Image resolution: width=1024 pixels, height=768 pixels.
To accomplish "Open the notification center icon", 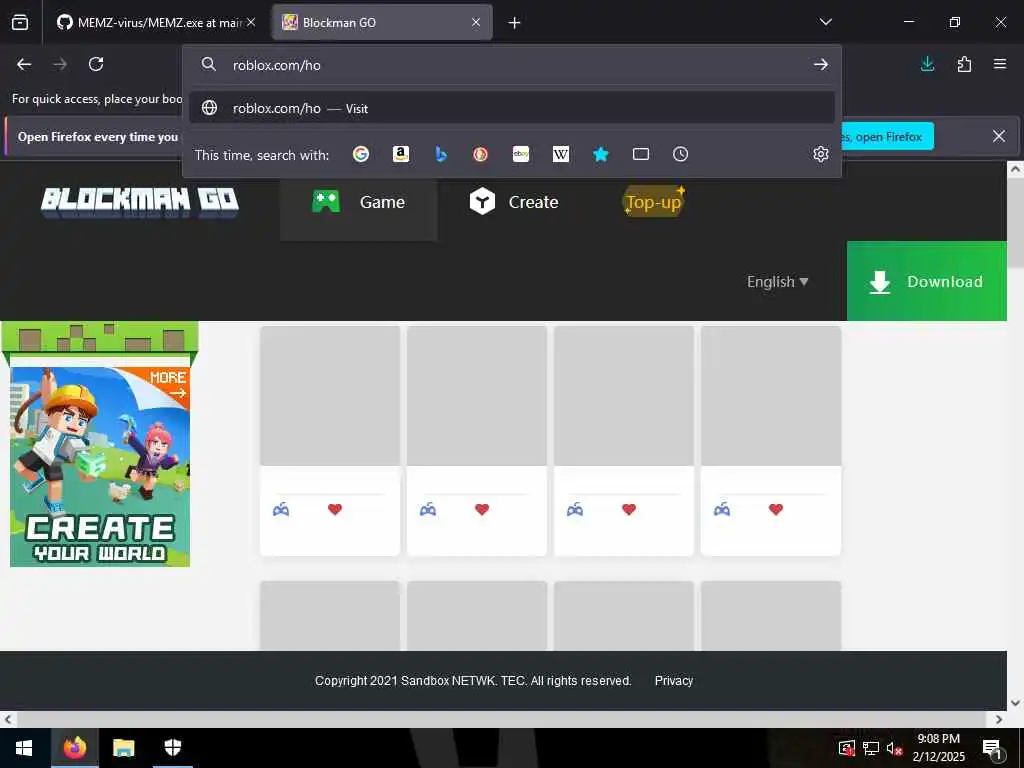I will (x=992, y=749).
